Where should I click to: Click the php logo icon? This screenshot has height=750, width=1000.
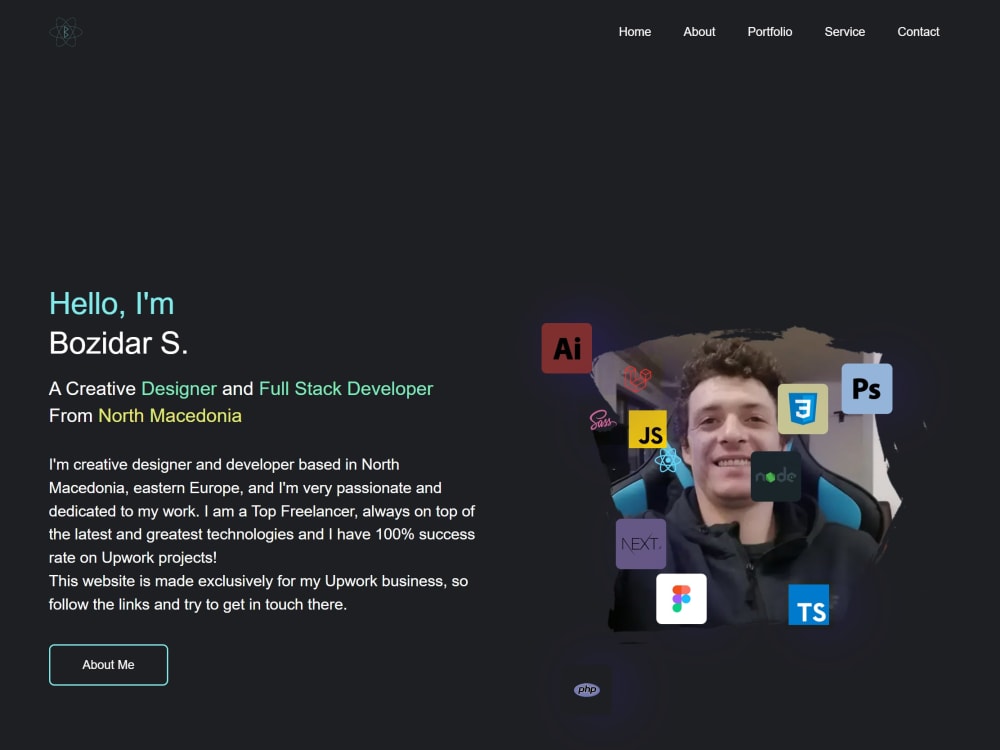click(587, 689)
